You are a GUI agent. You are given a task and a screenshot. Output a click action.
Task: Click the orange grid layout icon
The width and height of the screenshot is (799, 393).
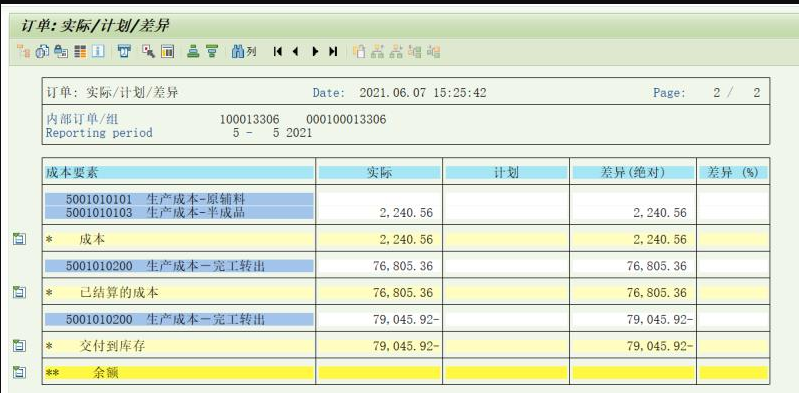pos(80,51)
